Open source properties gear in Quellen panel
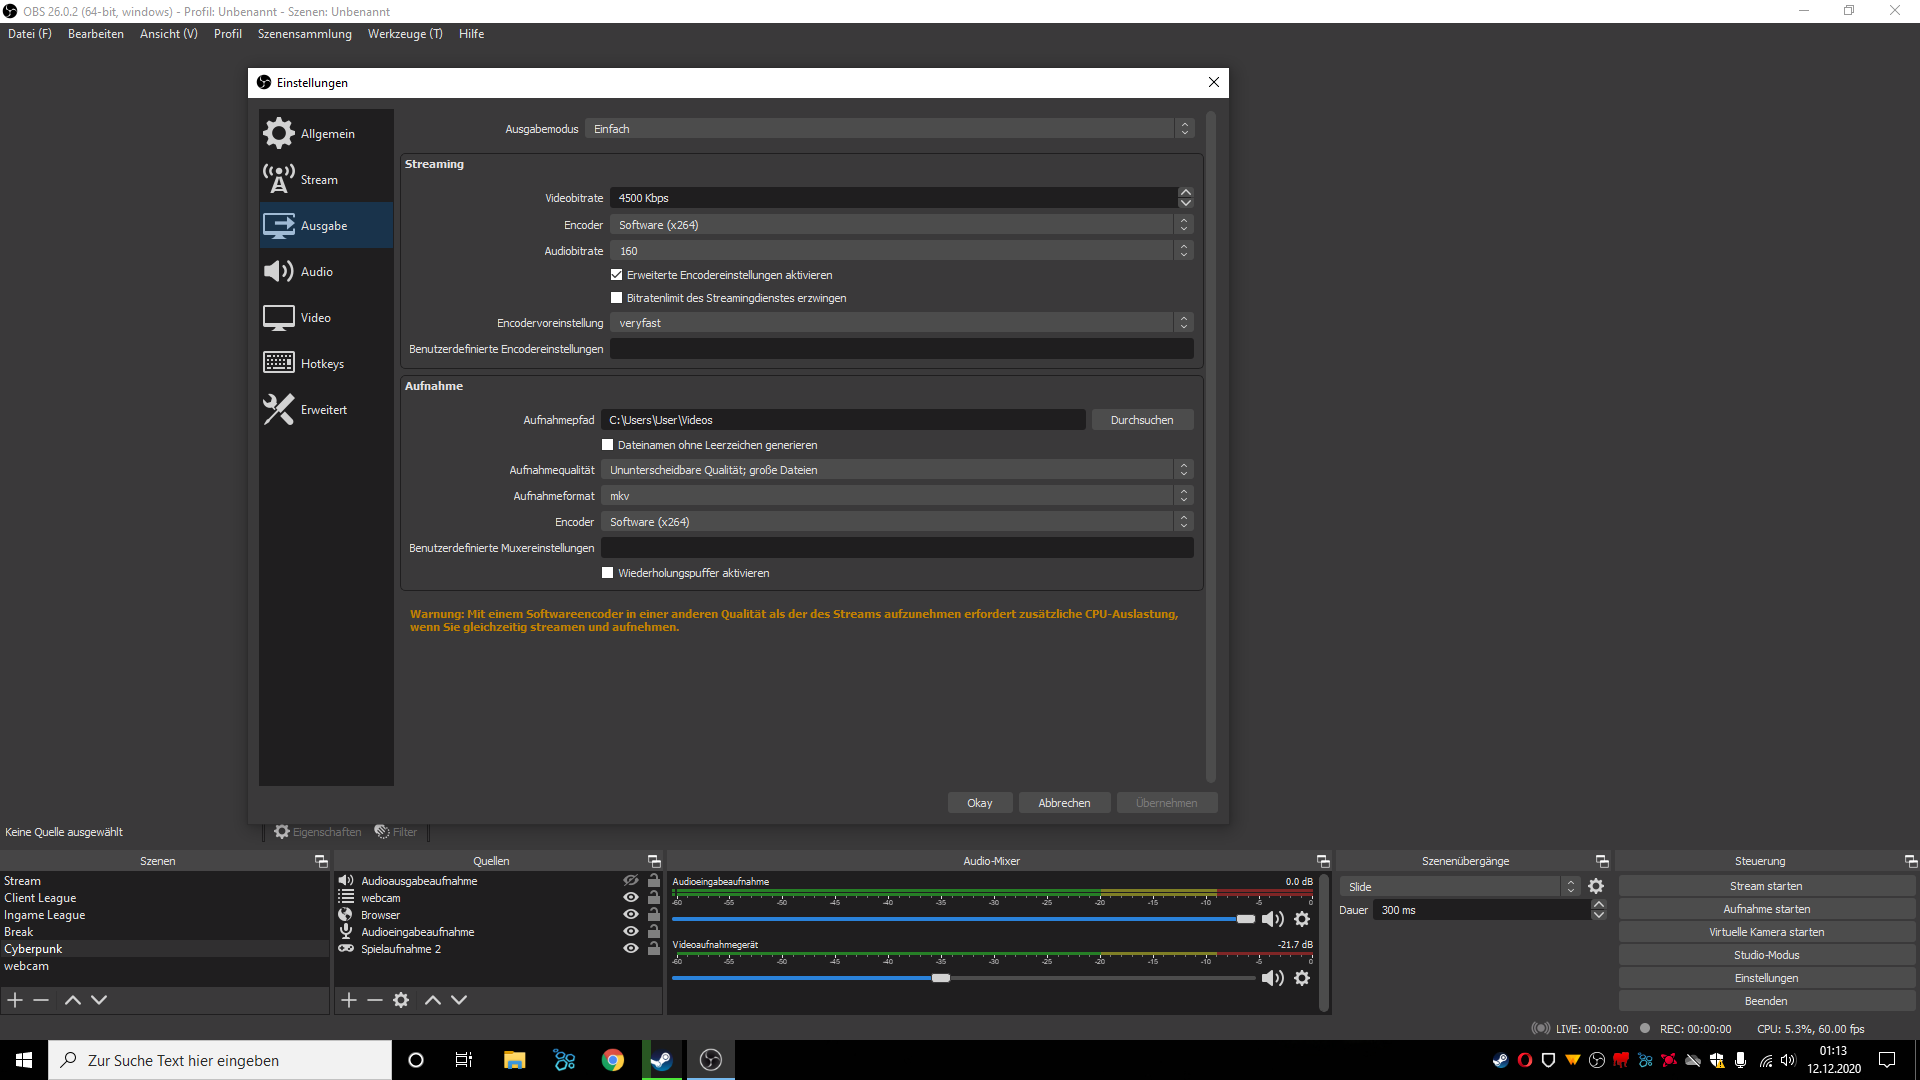This screenshot has width=1920, height=1080. click(401, 1000)
